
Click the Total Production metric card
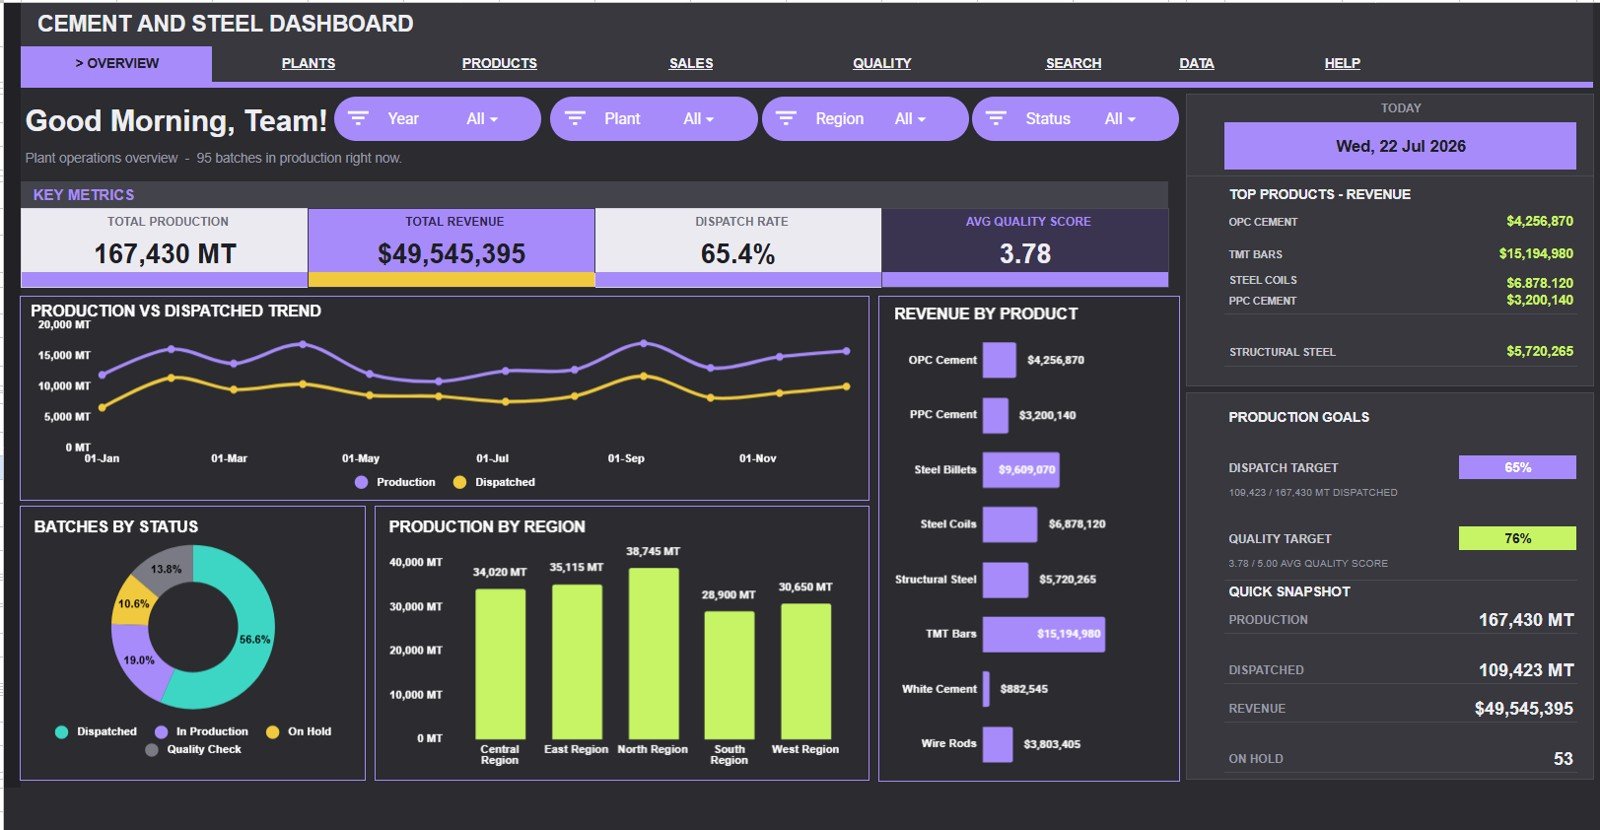coord(164,247)
